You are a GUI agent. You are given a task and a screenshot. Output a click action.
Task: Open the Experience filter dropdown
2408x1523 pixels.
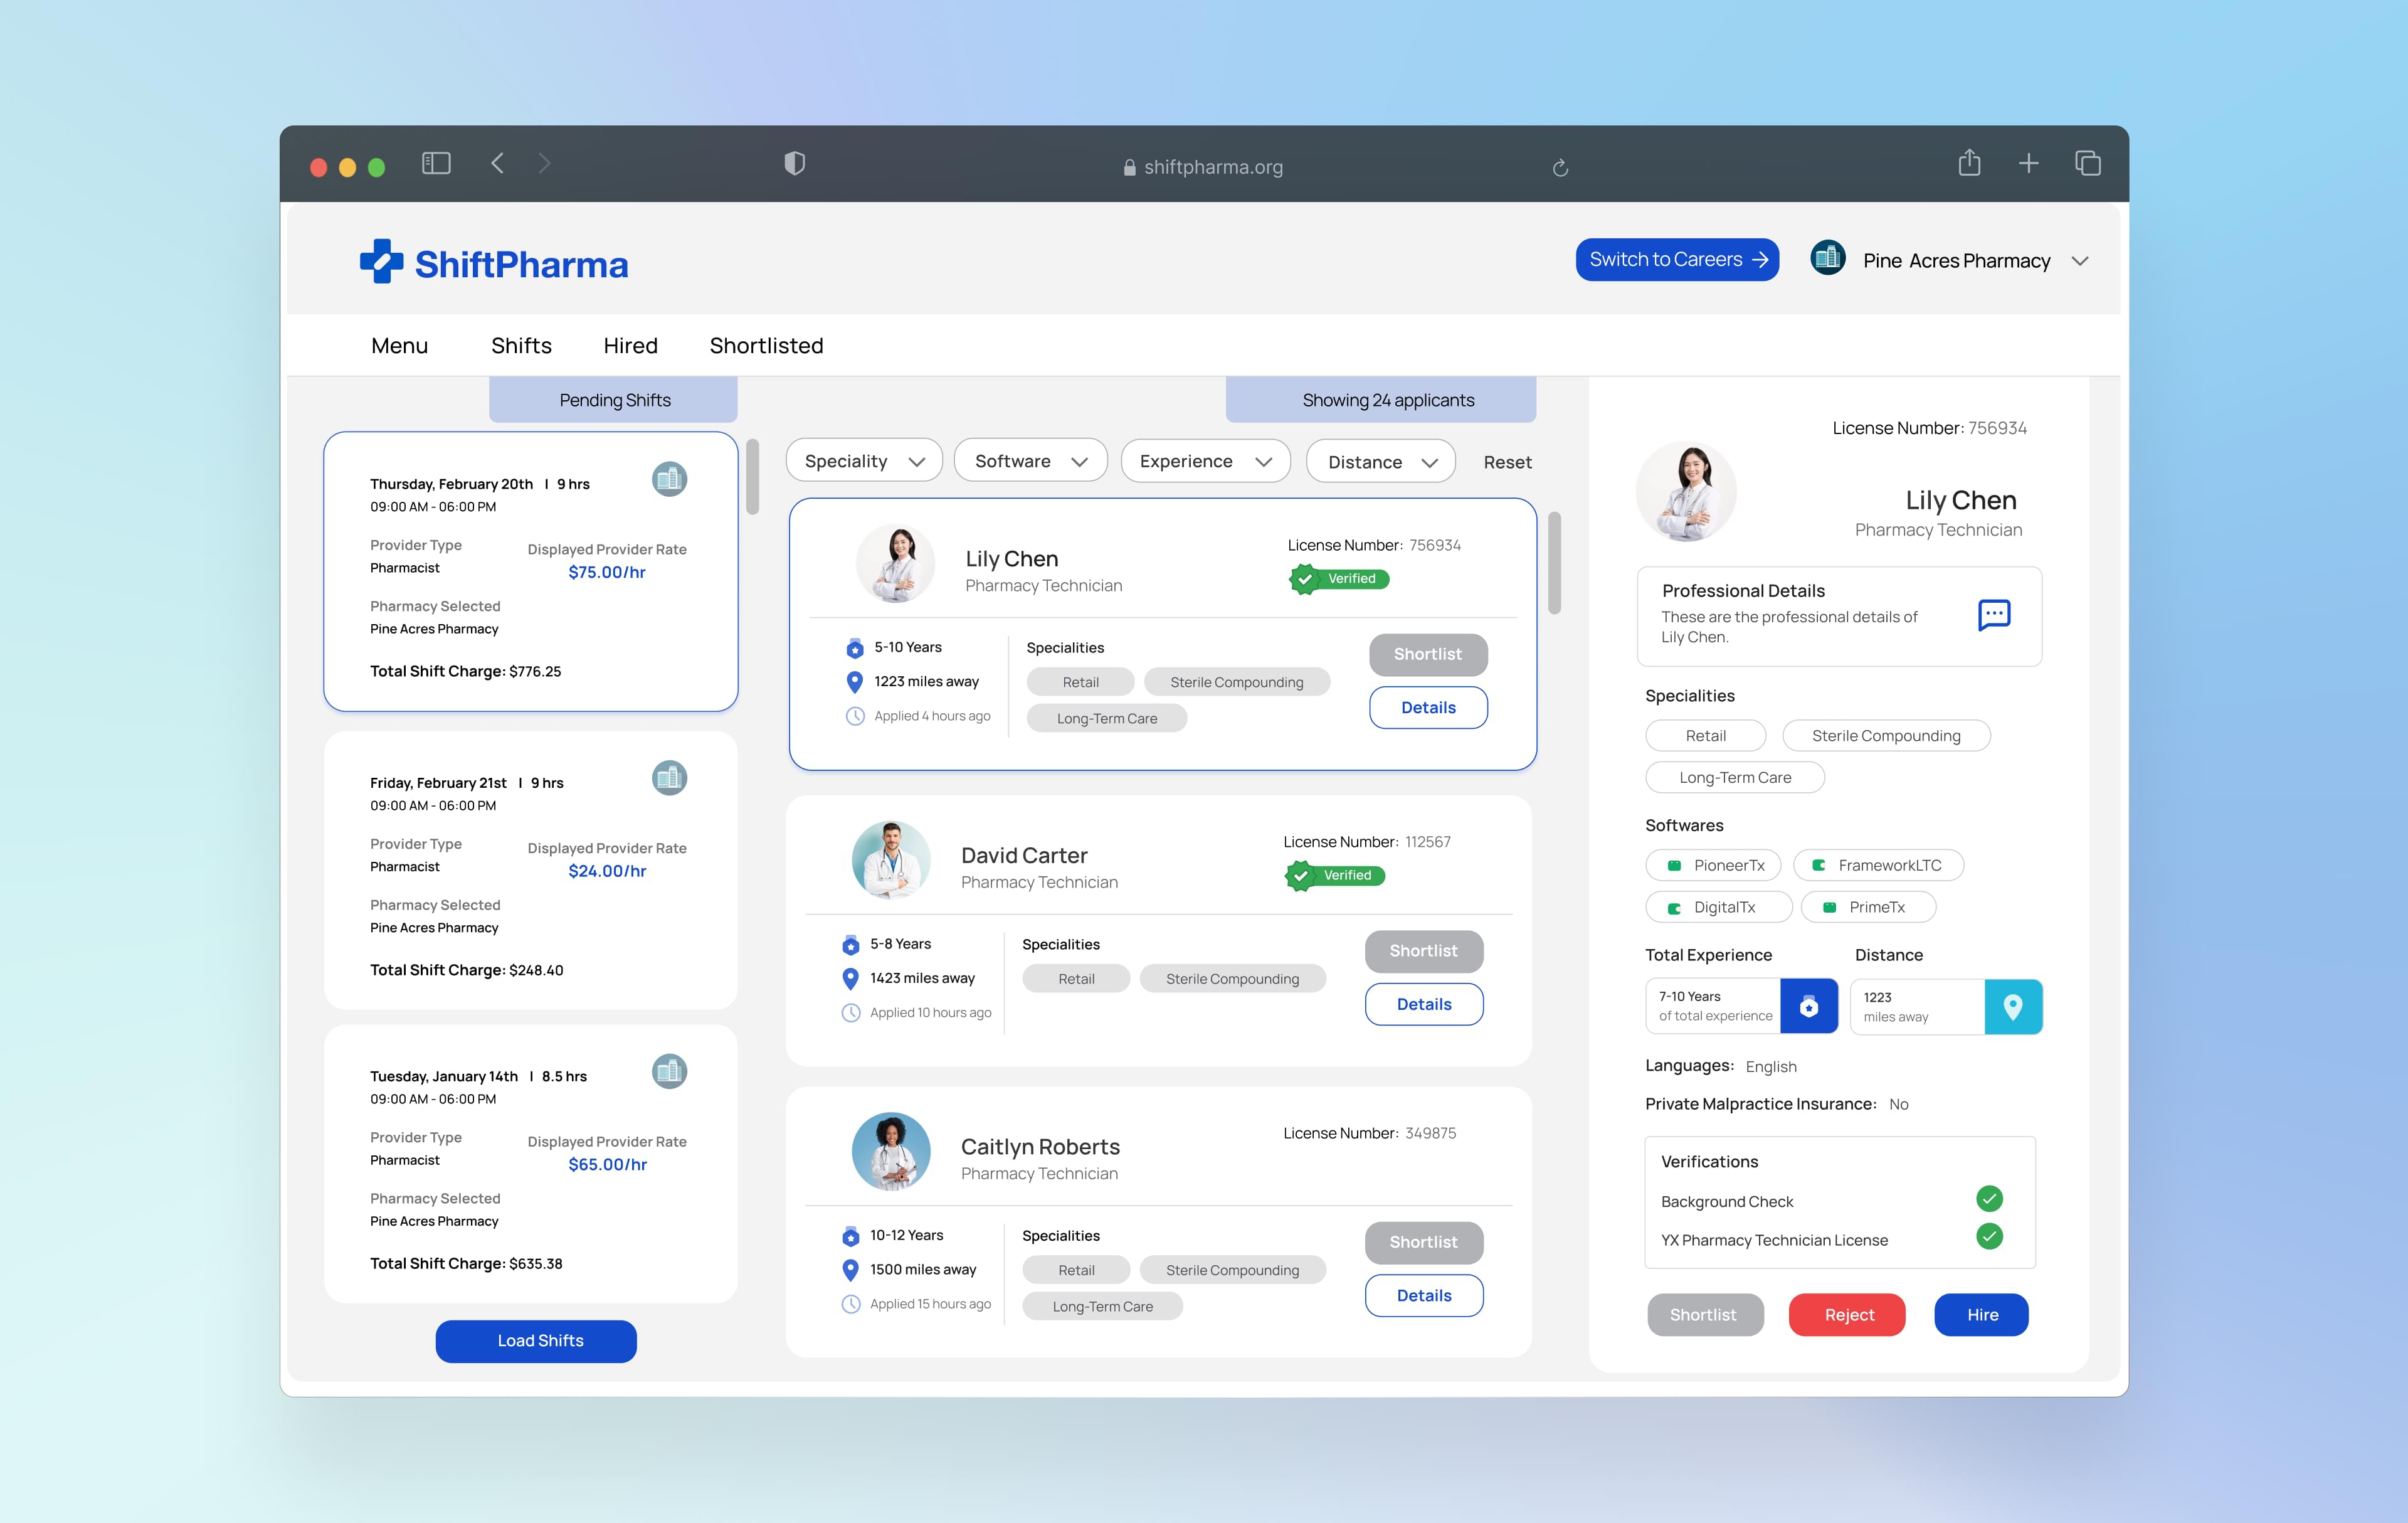1205,461
